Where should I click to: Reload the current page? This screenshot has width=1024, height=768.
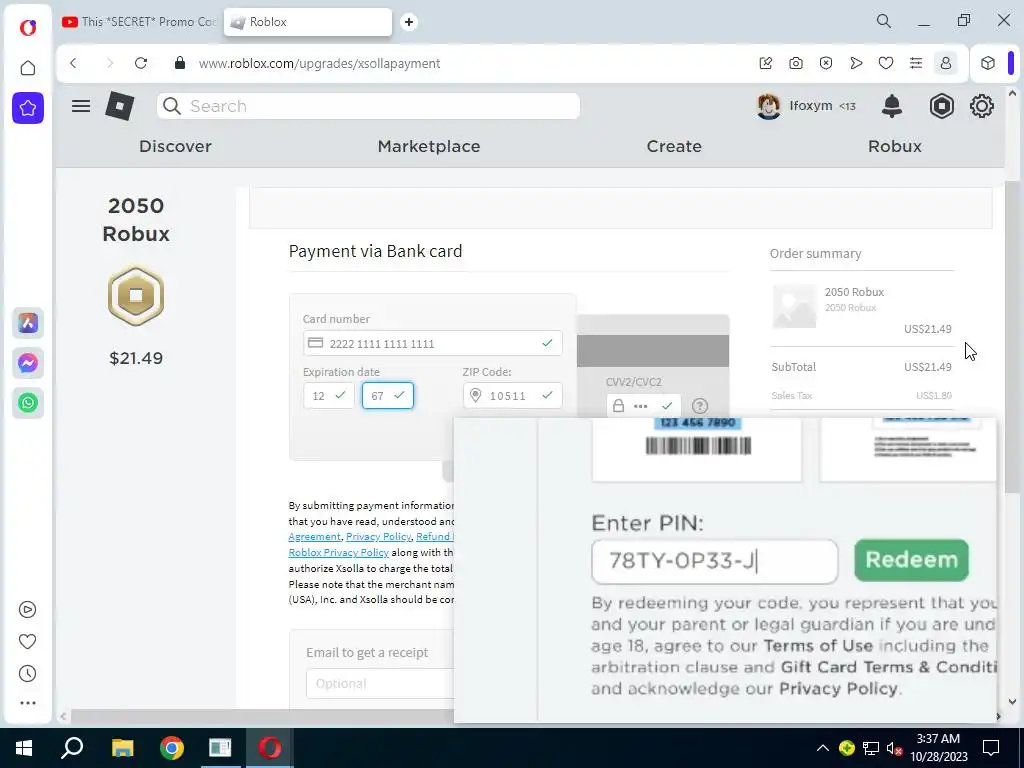click(x=141, y=63)
